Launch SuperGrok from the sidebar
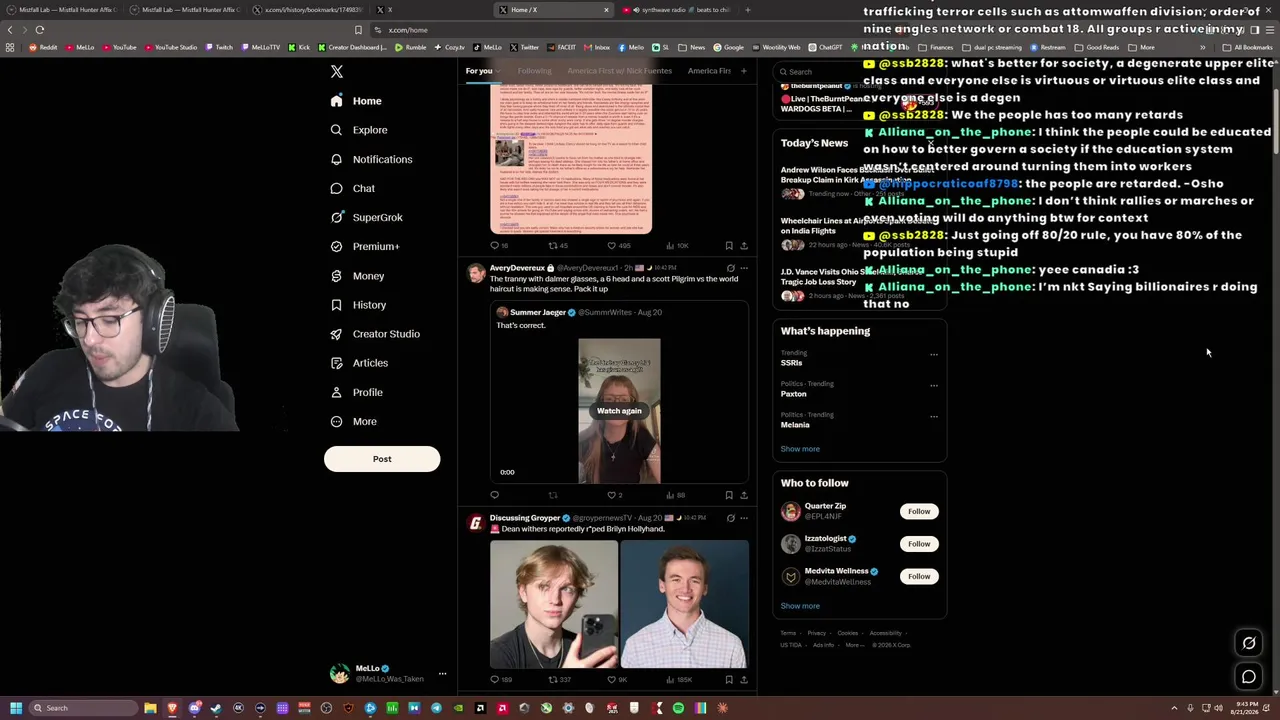1280x720 pixels. point(366,217)
